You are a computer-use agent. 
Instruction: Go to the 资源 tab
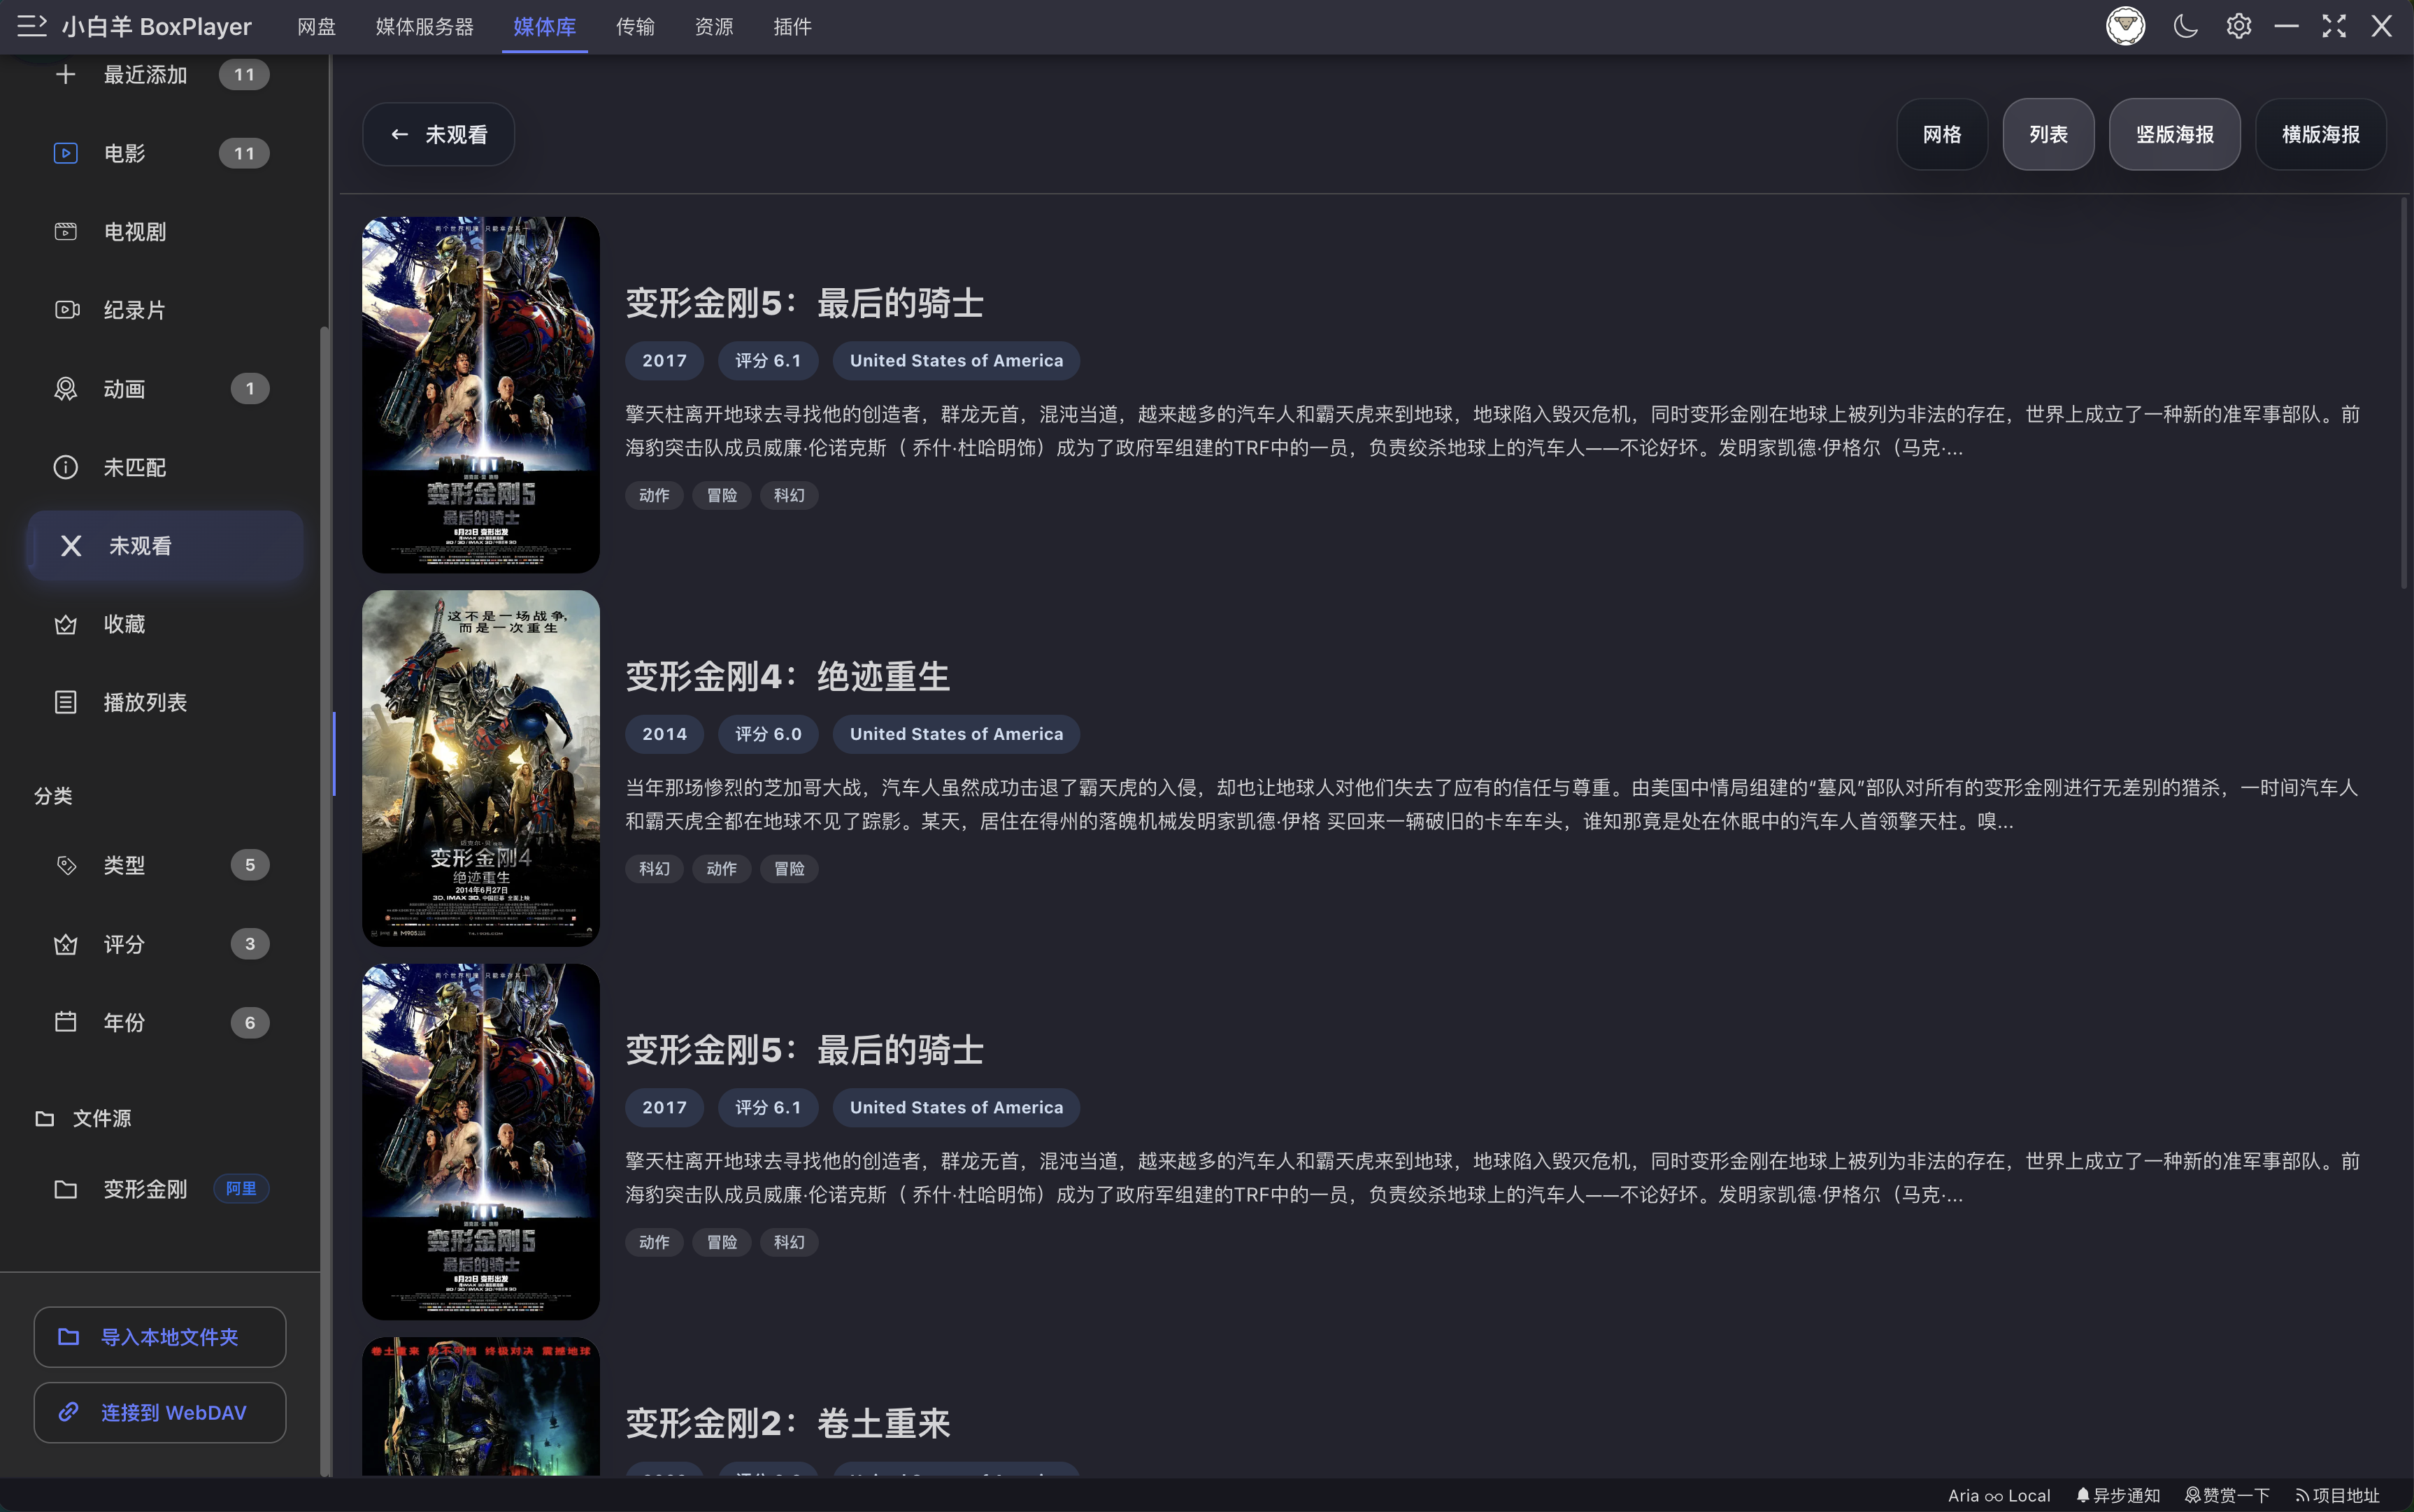714,27
